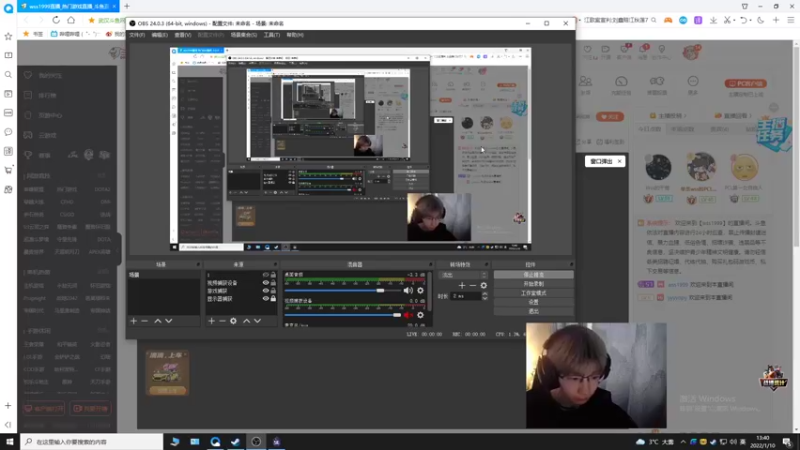Add a scene transition with plus icon
Screen dimensions: 800x450
pos(462,286)
